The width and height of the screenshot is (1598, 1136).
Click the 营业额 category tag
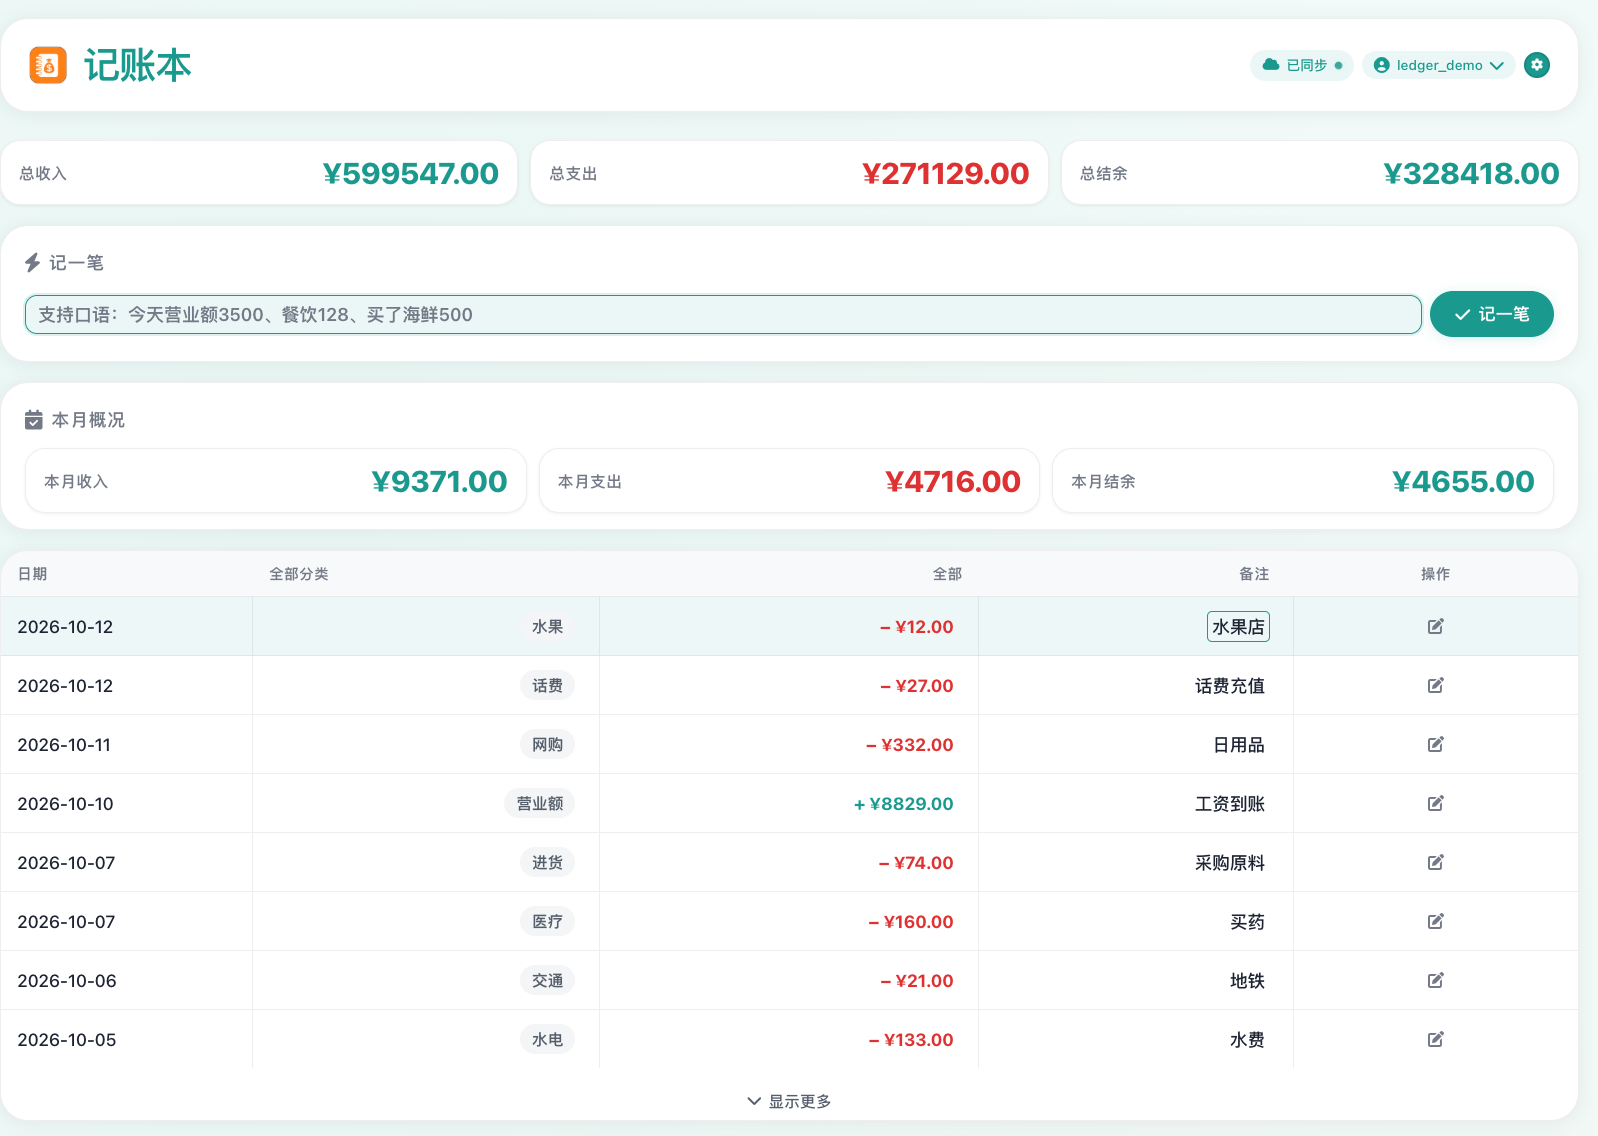[x=540, y=804]
